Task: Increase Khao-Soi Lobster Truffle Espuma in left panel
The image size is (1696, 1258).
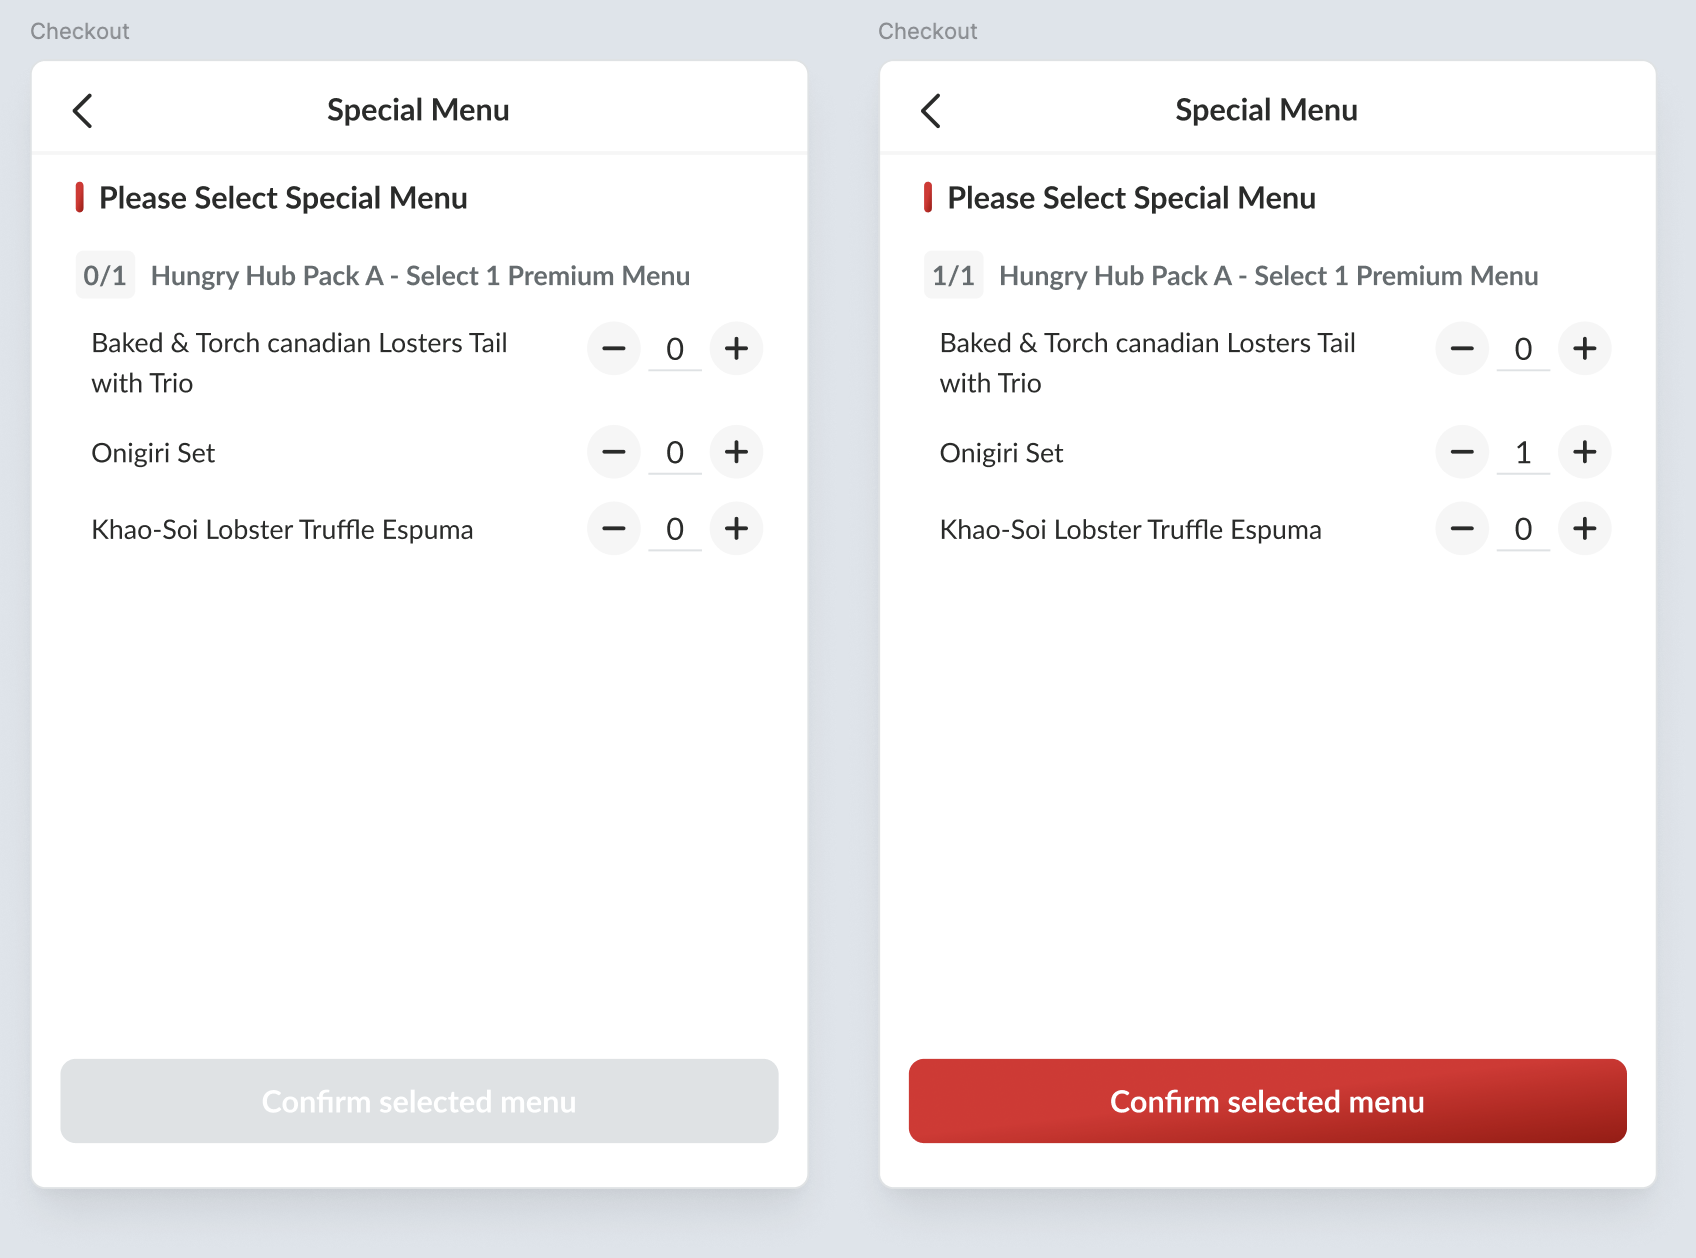Action: [x=736, y=529]
